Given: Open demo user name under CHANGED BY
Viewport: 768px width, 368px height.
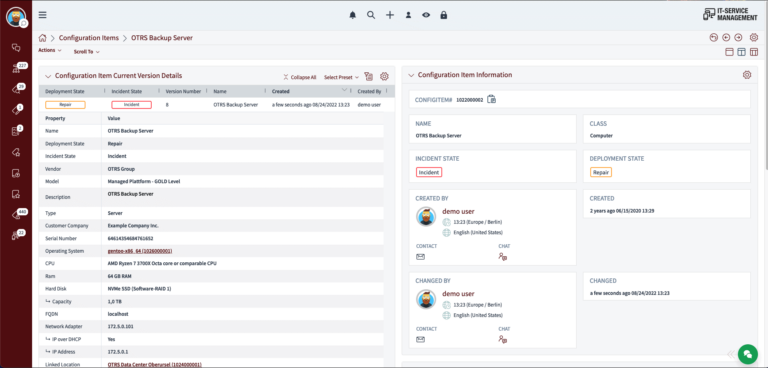Looking at the screenshot, I should (458, 294).
